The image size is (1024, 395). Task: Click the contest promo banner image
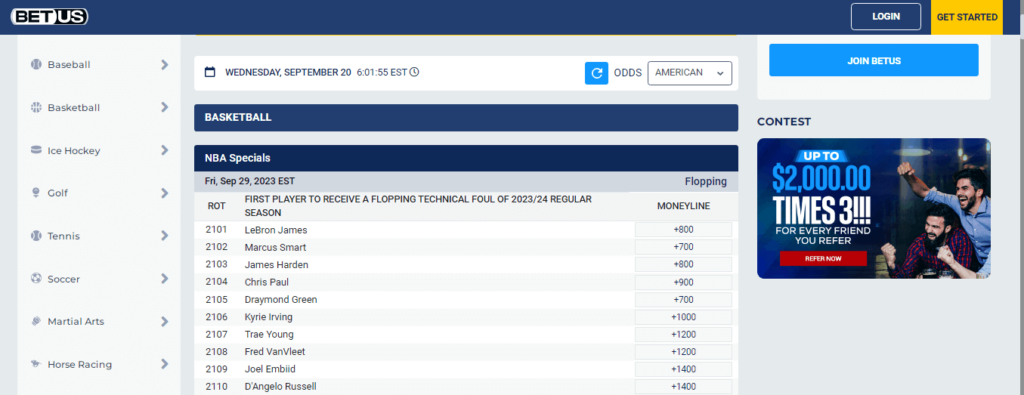pos(873,208)
